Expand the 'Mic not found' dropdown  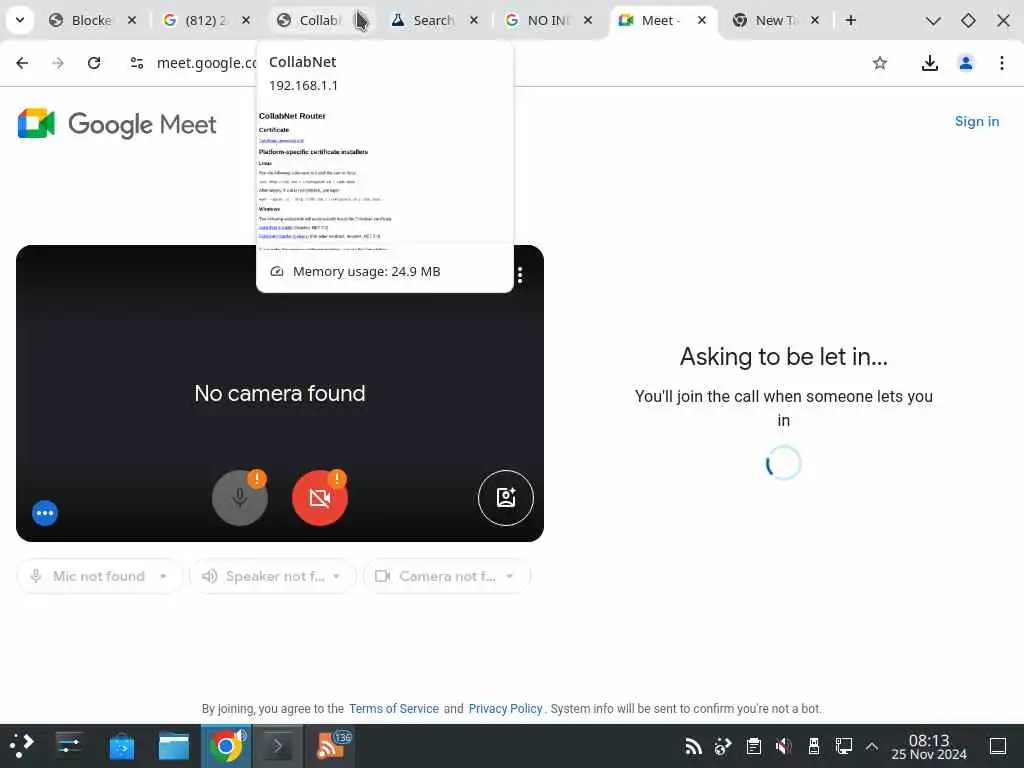[x=99, y=576]
